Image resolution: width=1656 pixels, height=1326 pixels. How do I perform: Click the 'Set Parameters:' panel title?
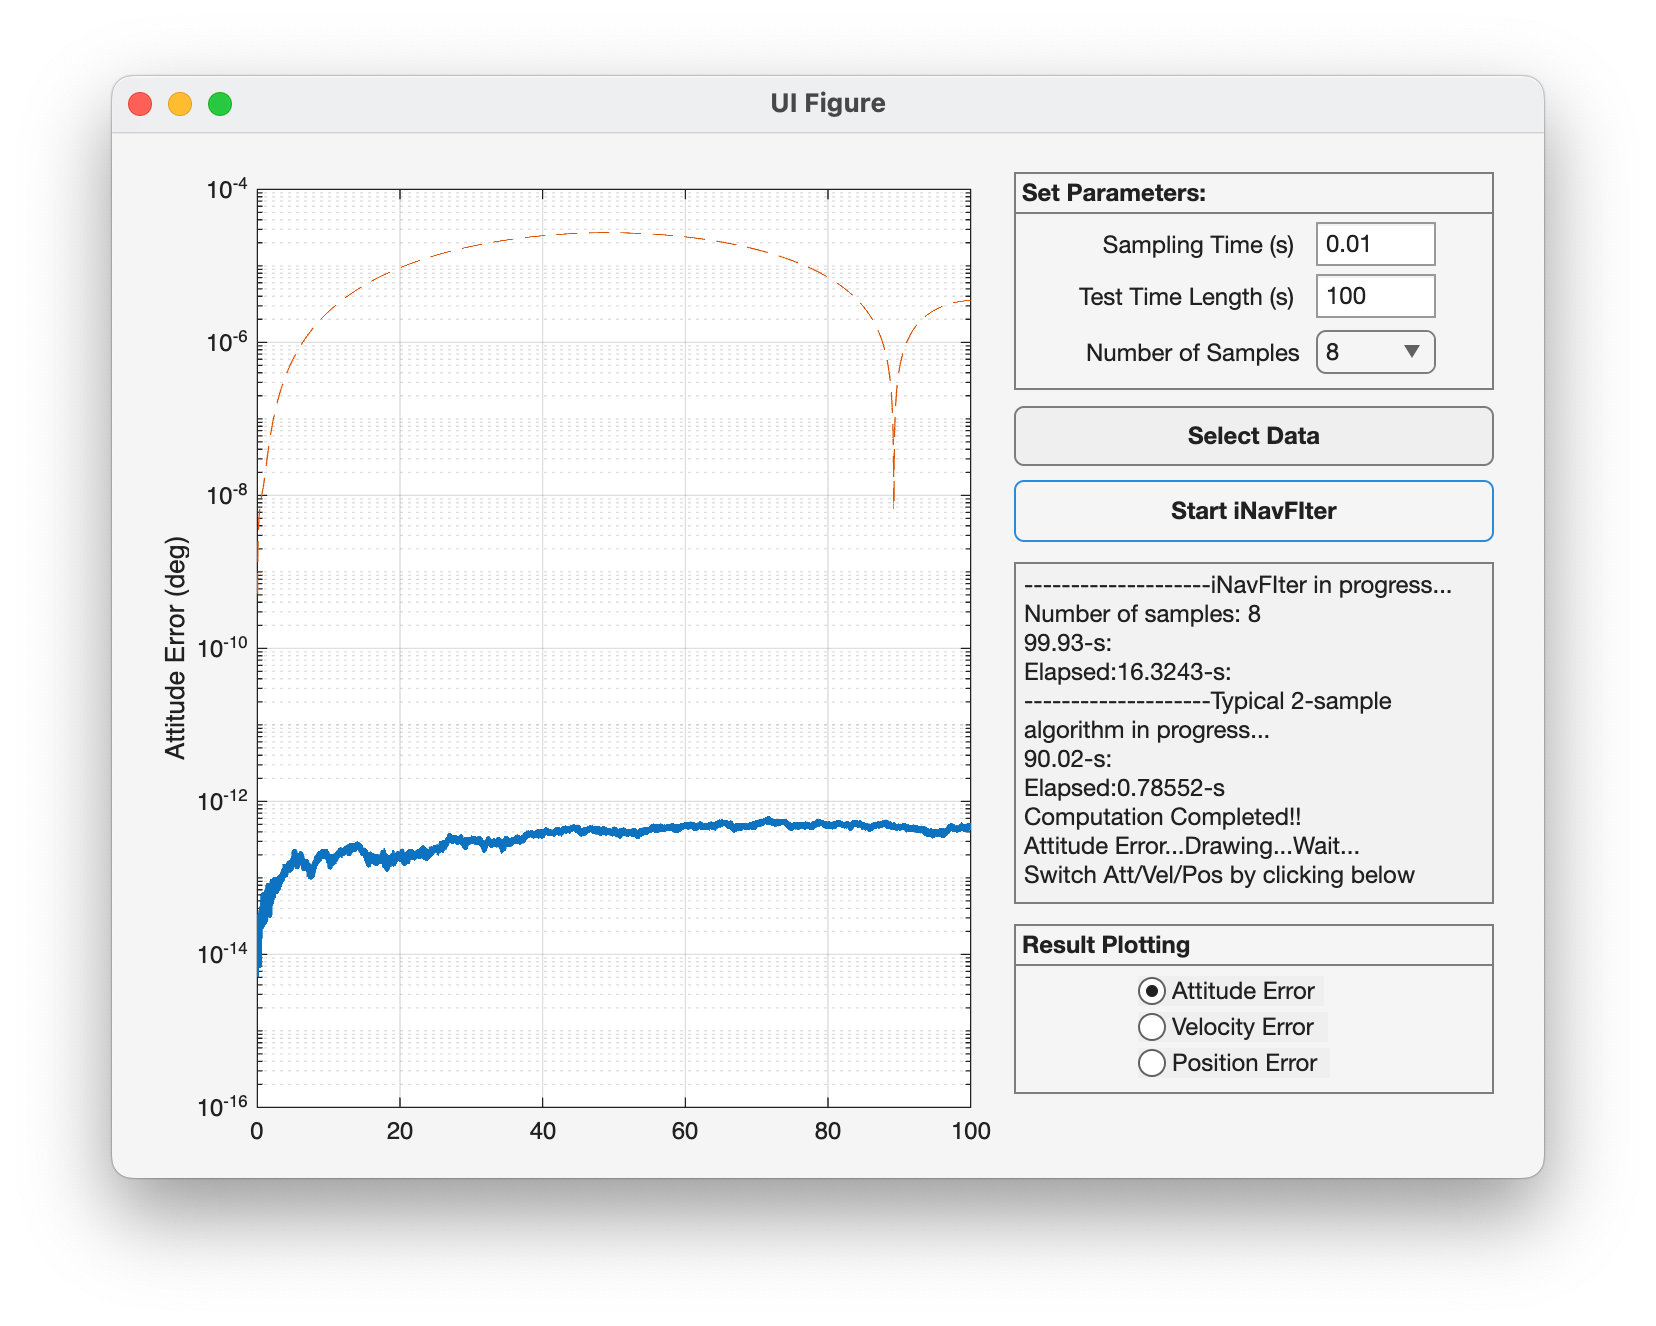[1114, 193]
